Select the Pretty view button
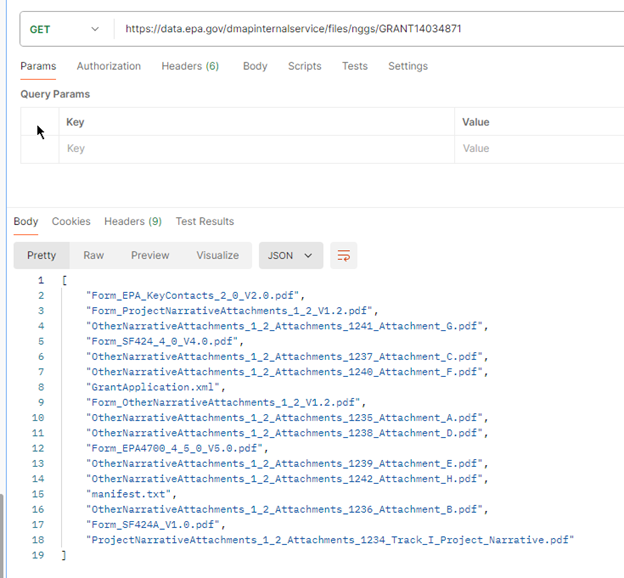This screenshot has height=578, width=624. pos(41,256)
